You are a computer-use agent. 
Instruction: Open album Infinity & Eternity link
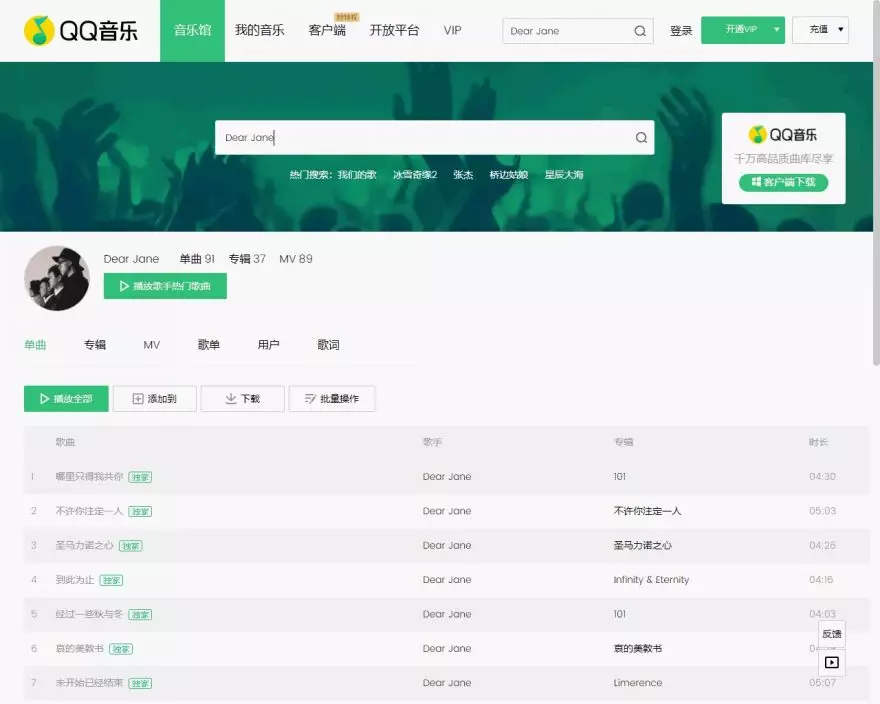point(651,580)
